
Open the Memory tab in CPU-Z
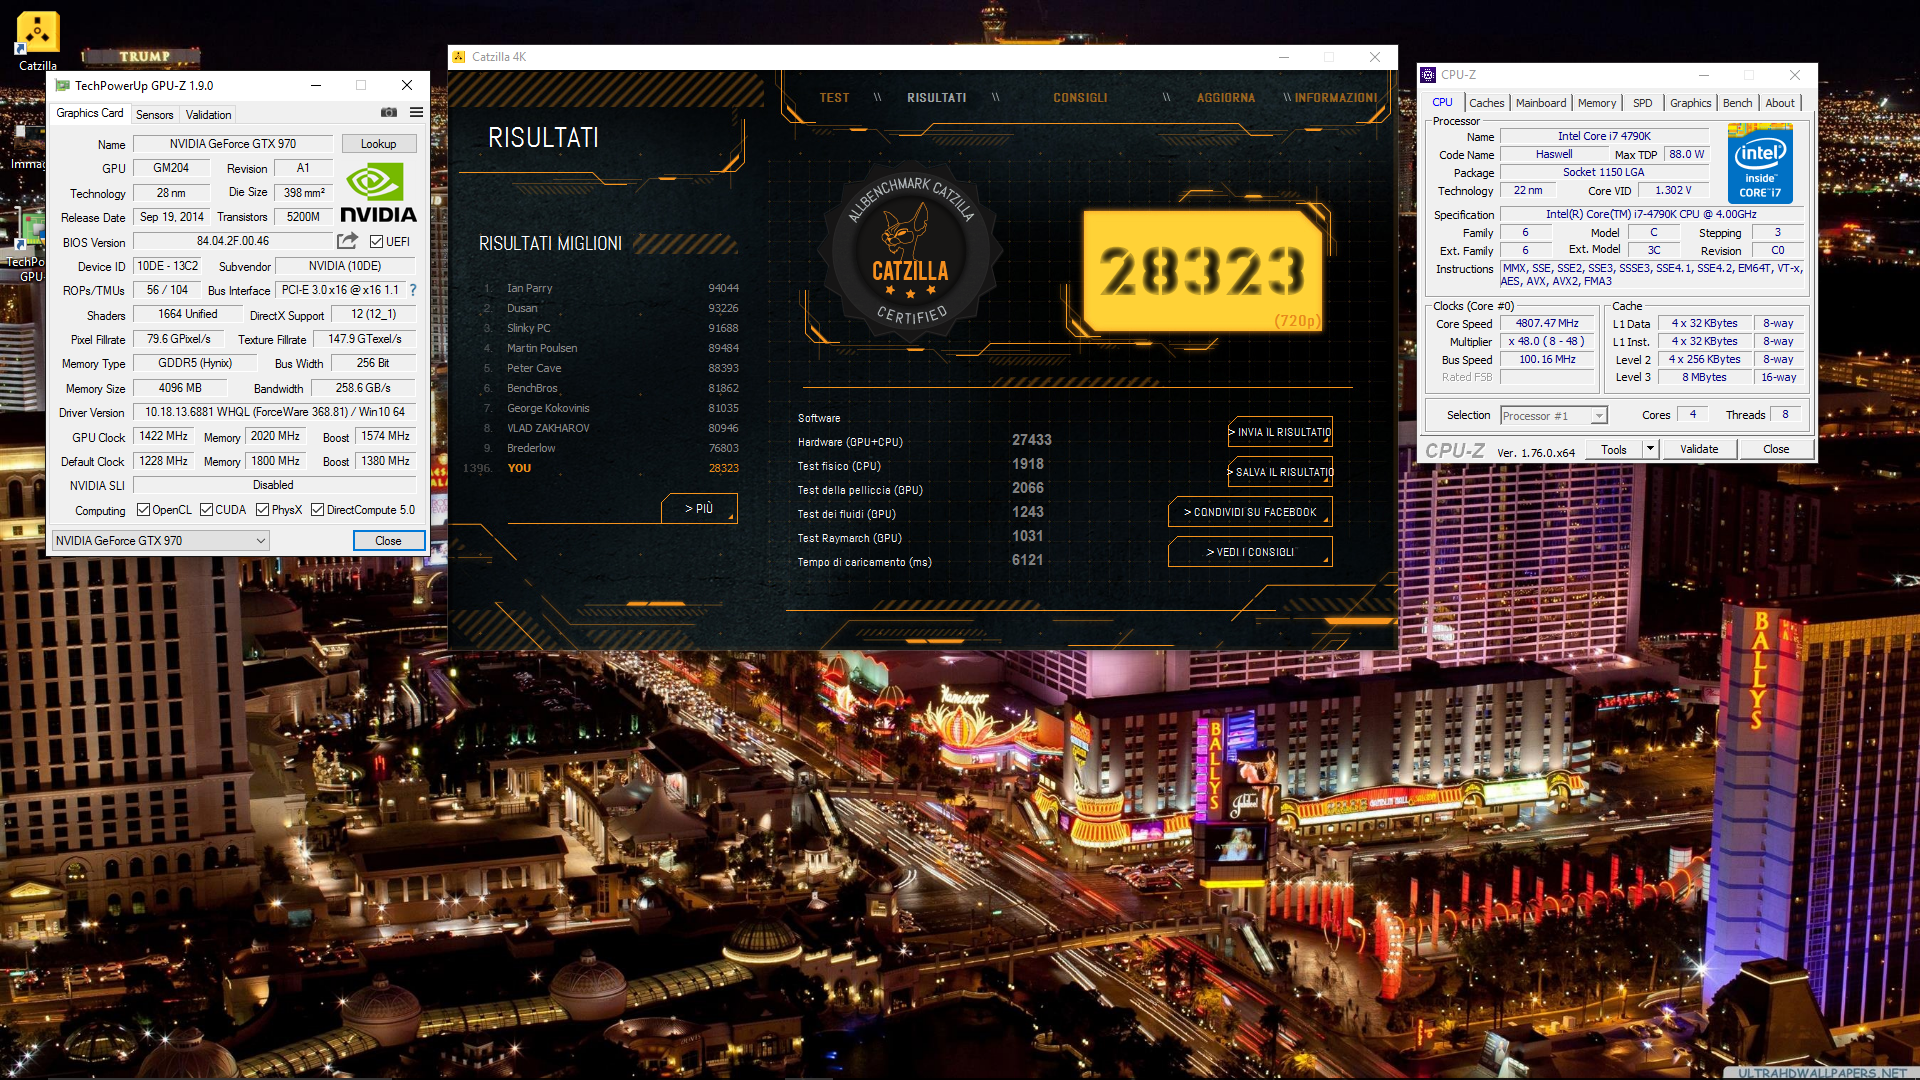(1596, 103)
